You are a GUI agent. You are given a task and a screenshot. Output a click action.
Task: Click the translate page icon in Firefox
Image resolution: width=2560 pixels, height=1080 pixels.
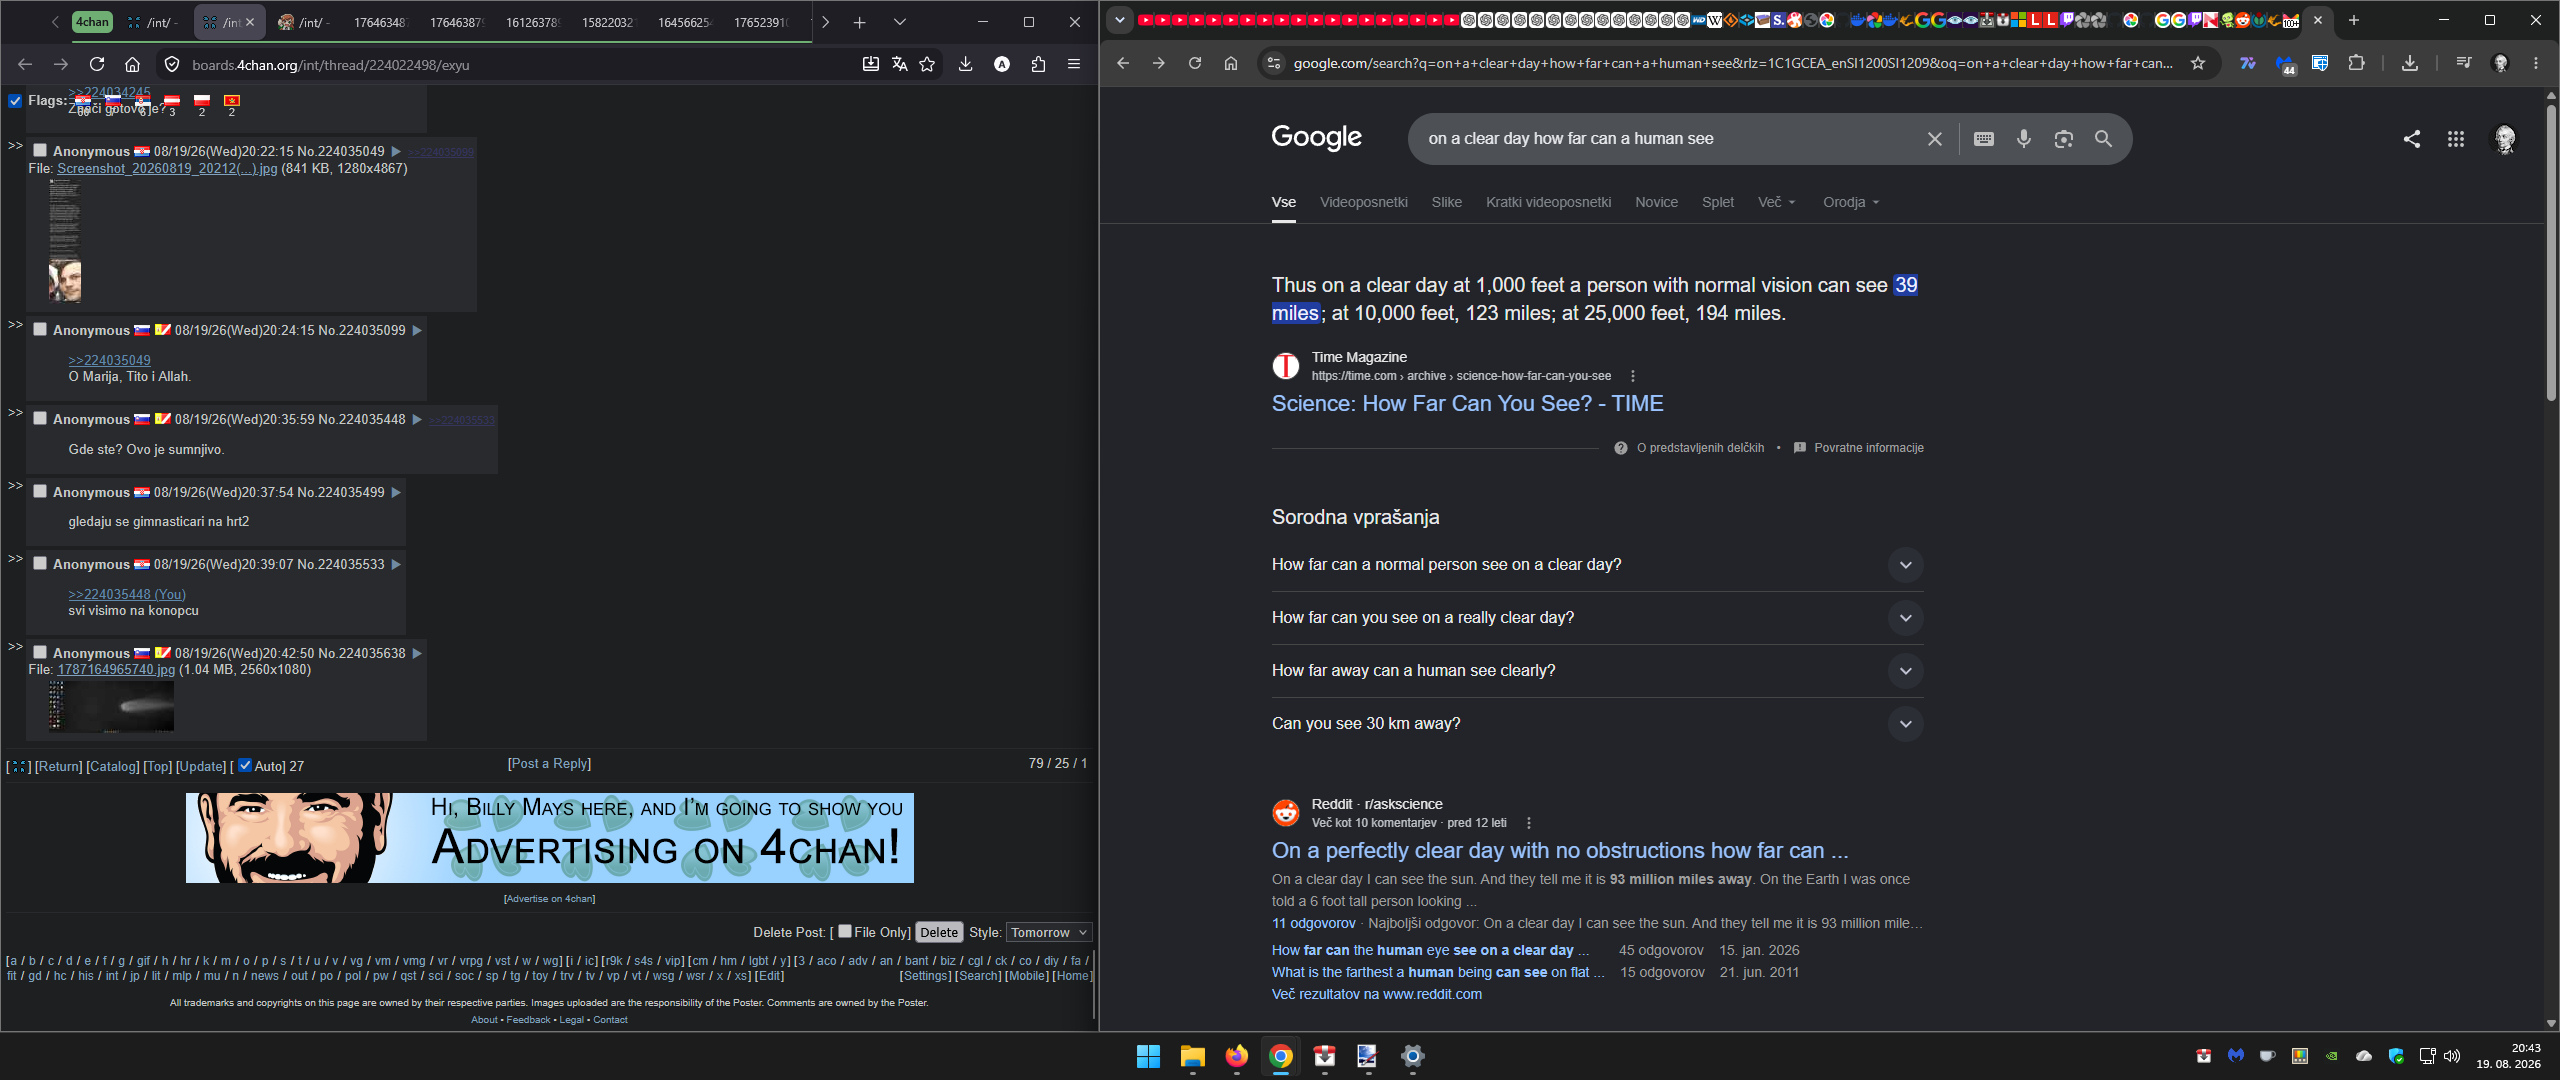tap(899, 64)
